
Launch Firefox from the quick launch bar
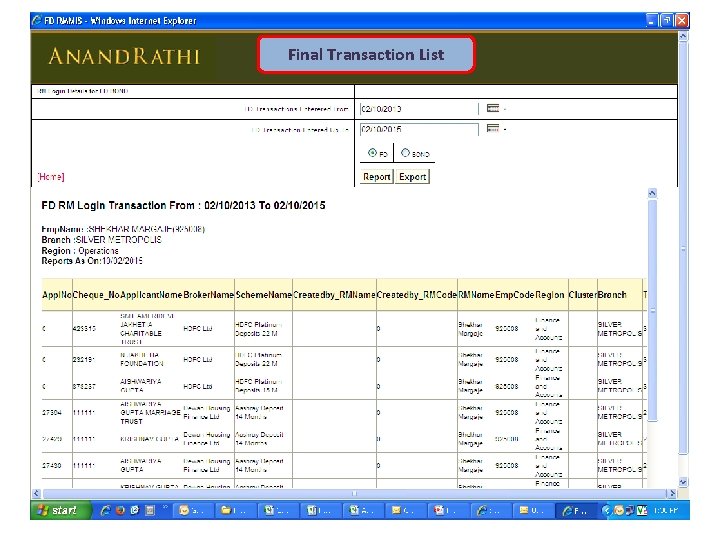click(120, 510)
